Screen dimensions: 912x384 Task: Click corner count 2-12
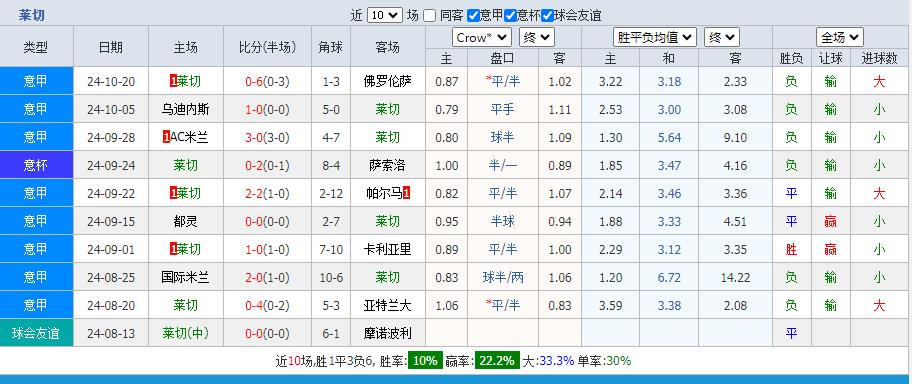pos(331,193)
